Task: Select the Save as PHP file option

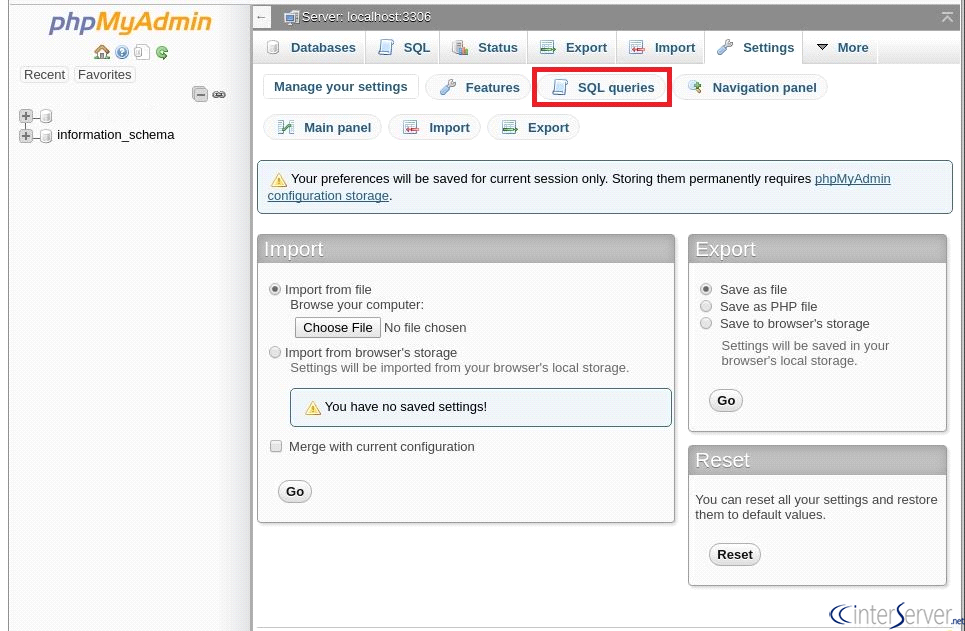Action: 707,307
